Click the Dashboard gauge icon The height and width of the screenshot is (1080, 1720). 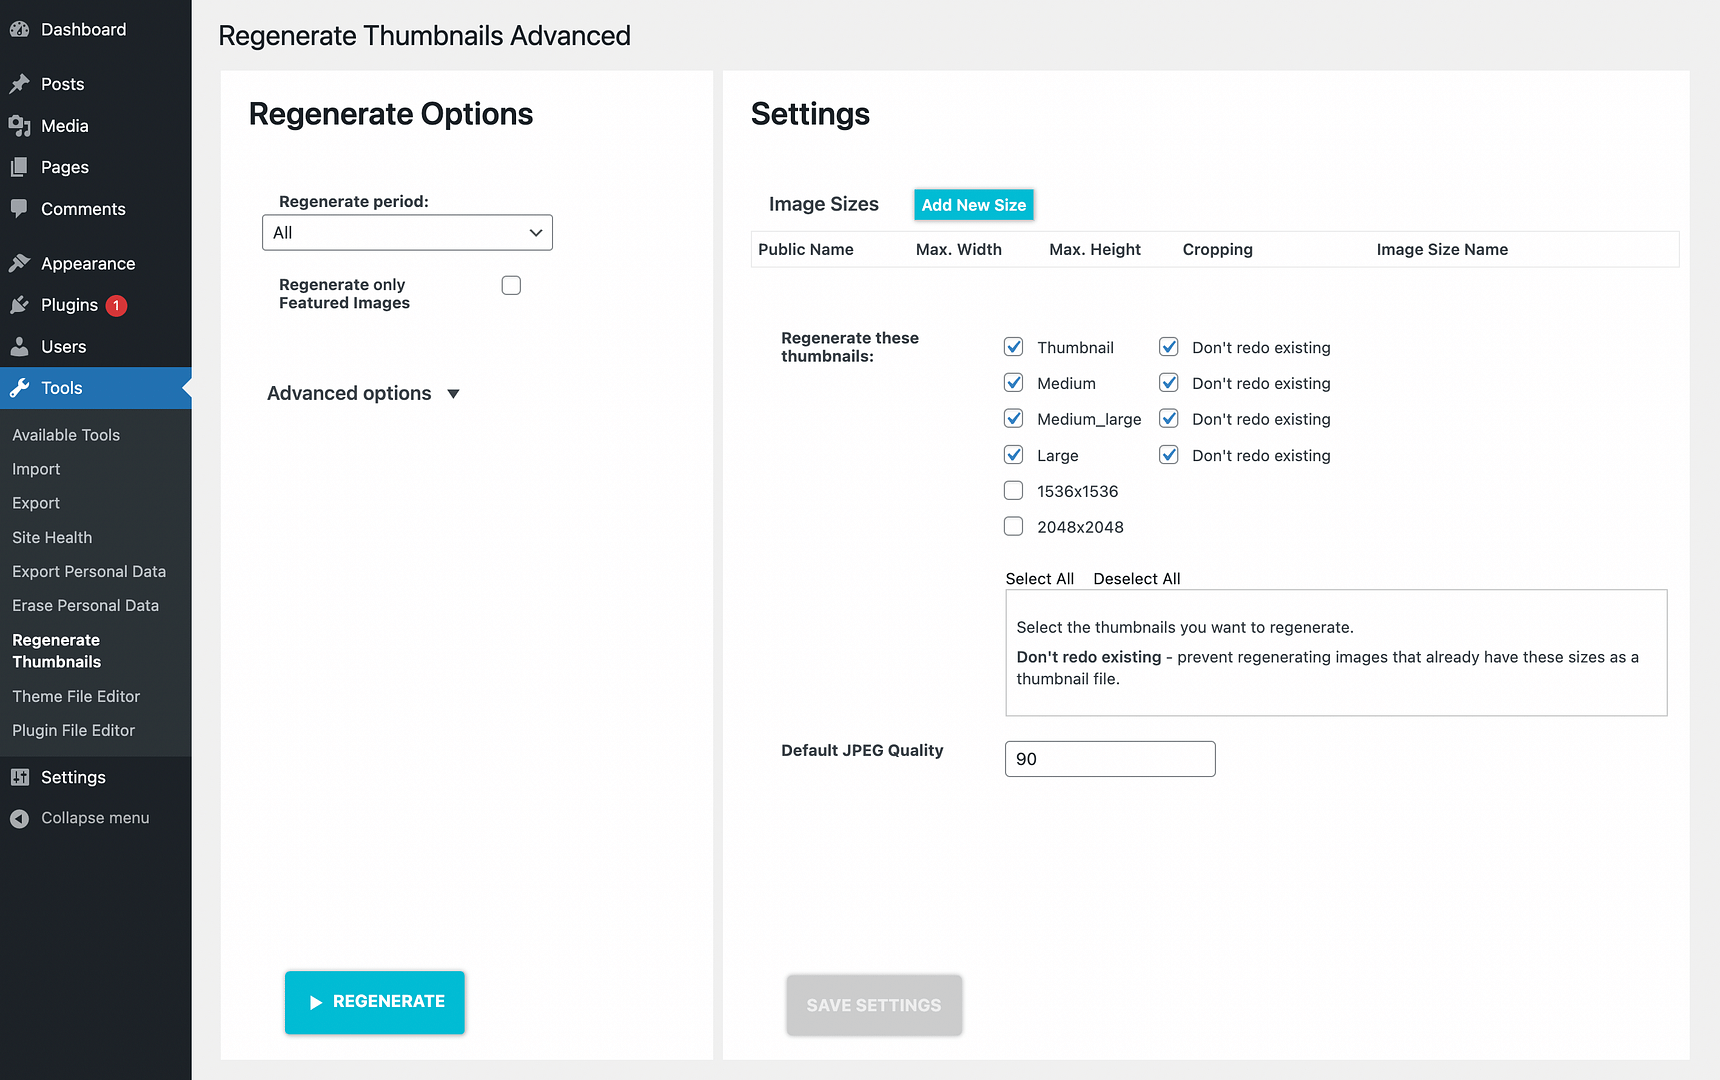click(x=19, y=30)
